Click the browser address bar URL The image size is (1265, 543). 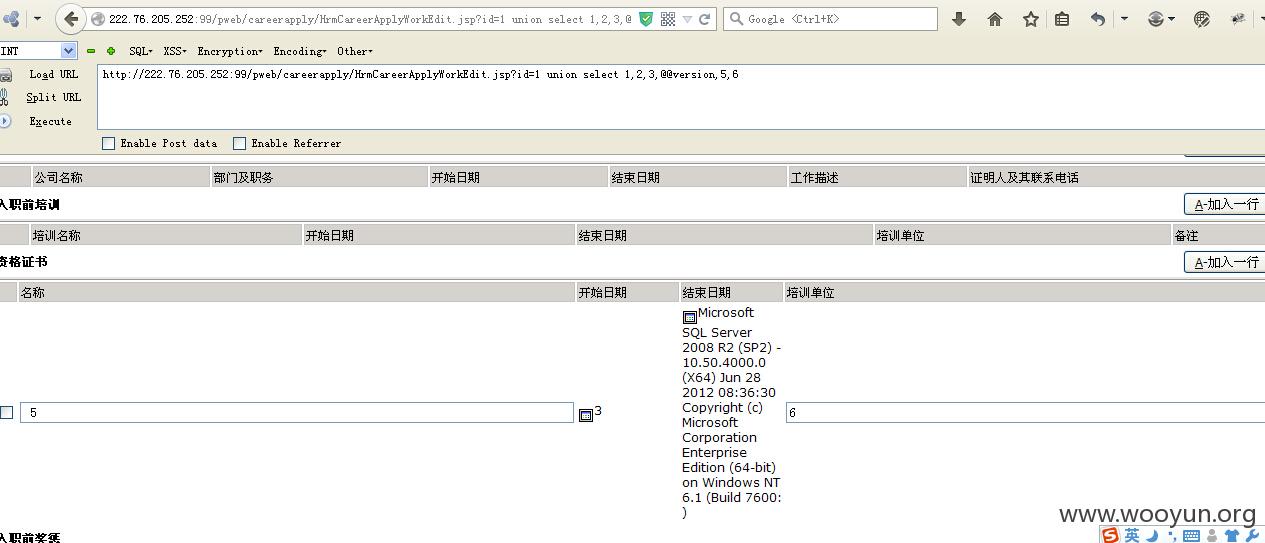point(370,19)
